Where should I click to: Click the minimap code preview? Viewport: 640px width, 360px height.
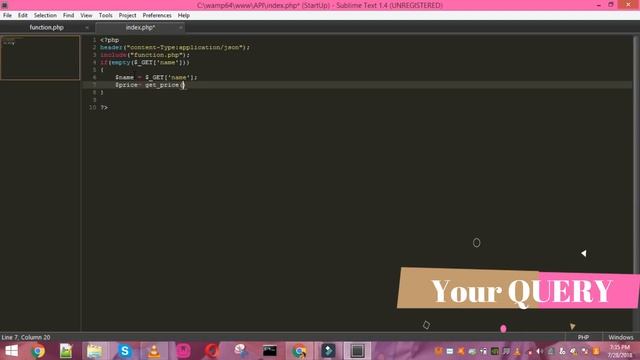coord(40,58)
